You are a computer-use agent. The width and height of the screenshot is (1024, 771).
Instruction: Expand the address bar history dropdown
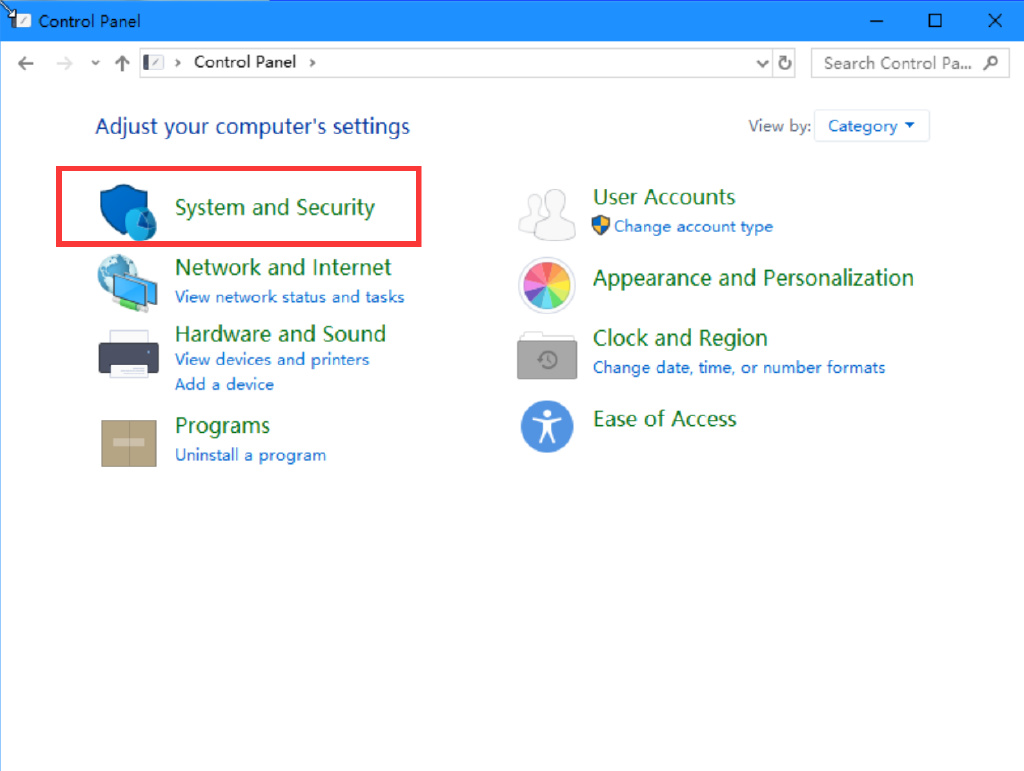(x=762, y=63)
